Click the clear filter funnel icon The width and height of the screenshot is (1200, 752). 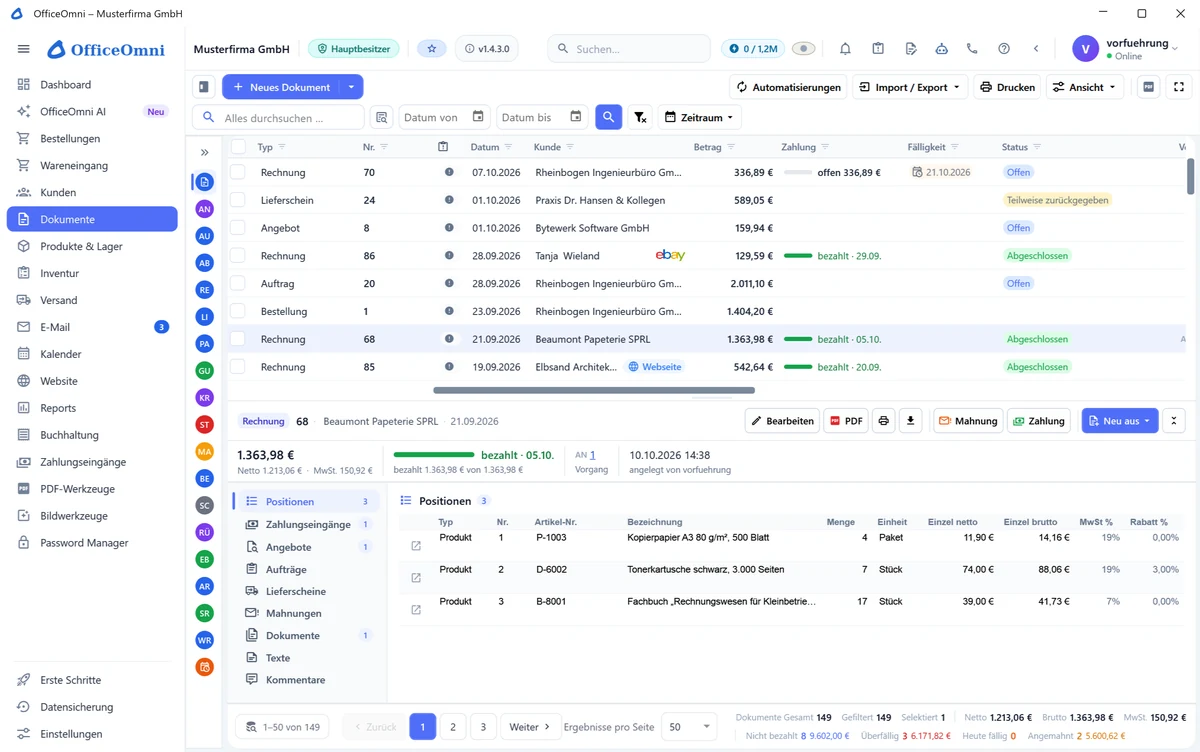640,117
